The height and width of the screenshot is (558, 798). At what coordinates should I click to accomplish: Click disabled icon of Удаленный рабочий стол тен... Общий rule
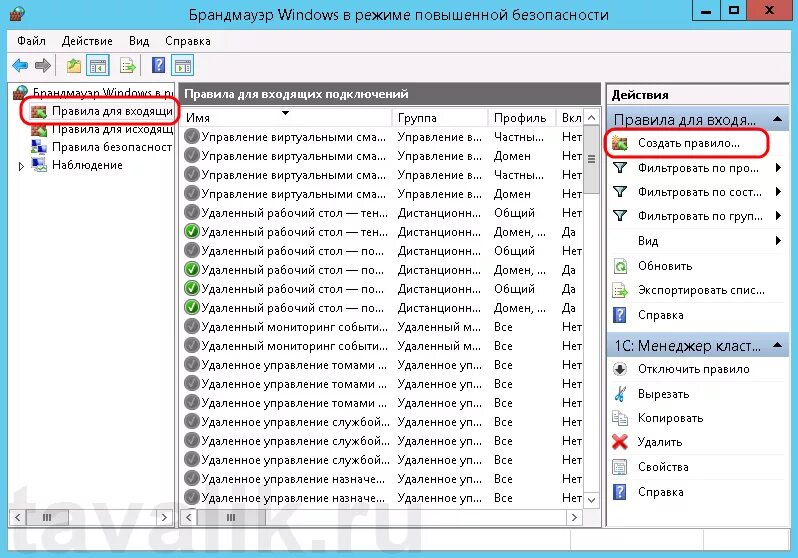[x=191, y=213]
